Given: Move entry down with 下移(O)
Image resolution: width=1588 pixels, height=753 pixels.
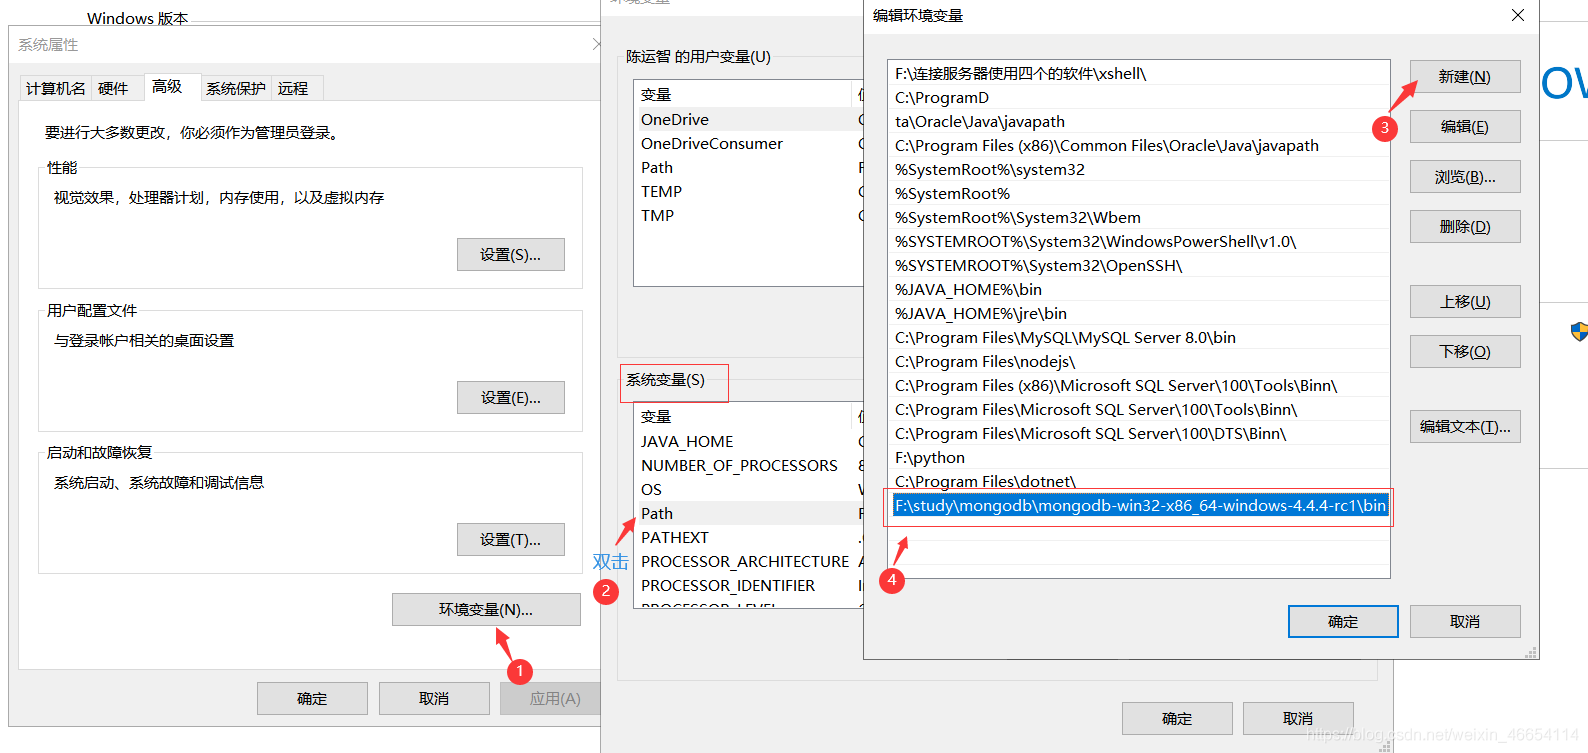Looking at the screenshot, I should [x=1465, y=352].
